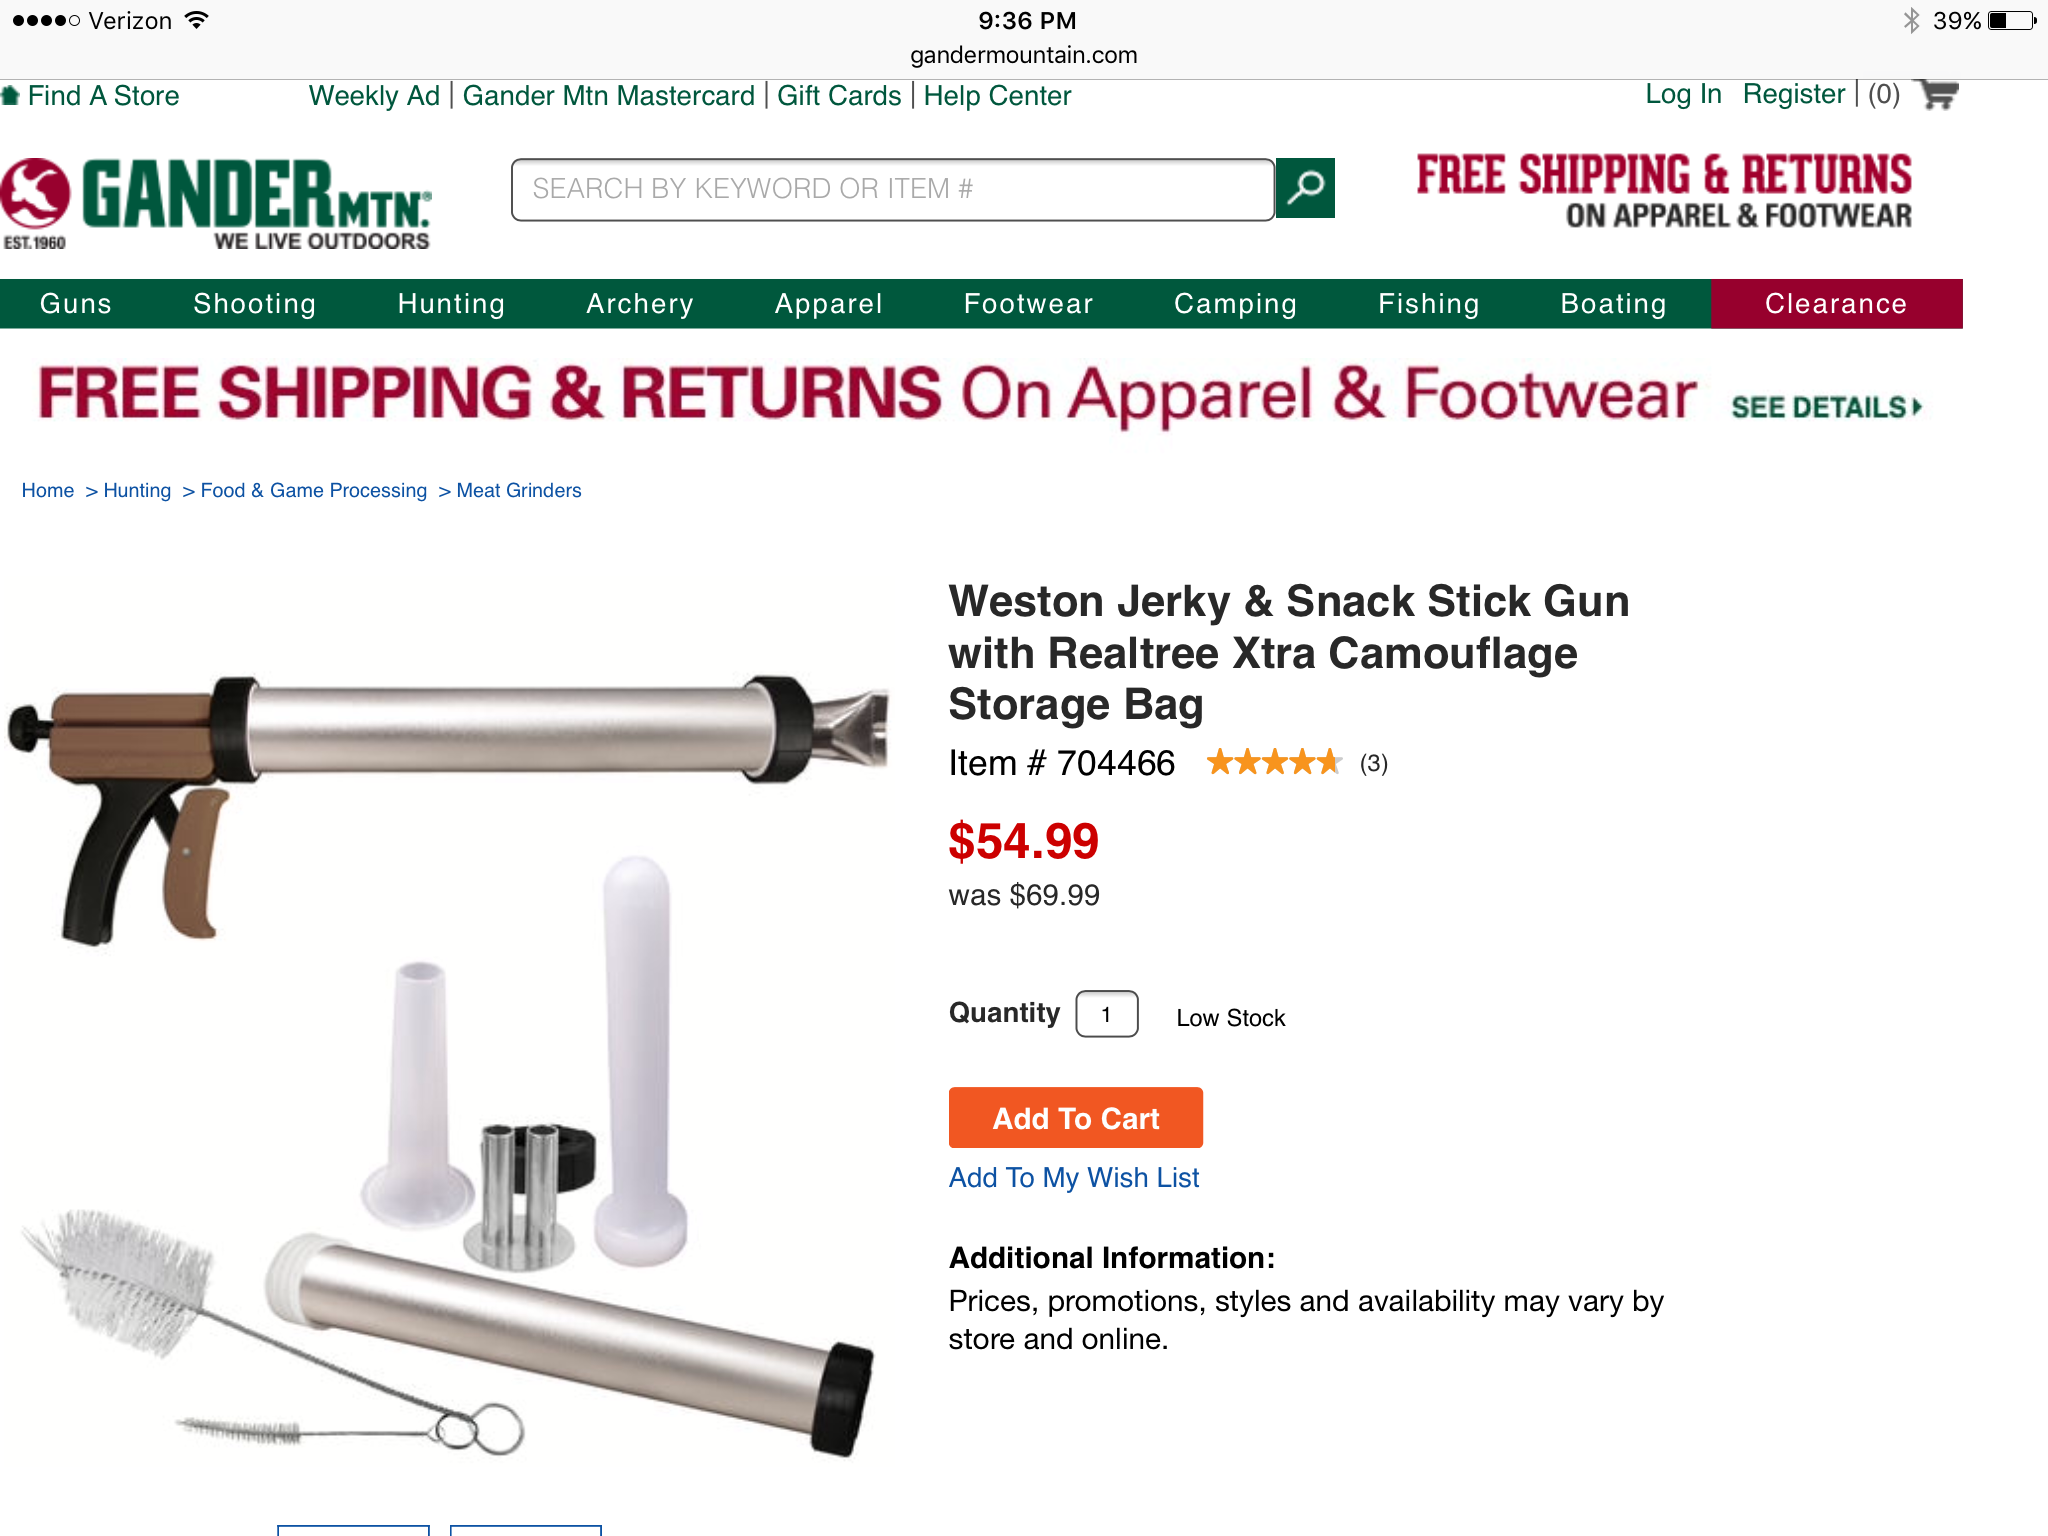Open the Camping navigation item
This screenshot has height=1536, width=2048.
point(1235,304)
